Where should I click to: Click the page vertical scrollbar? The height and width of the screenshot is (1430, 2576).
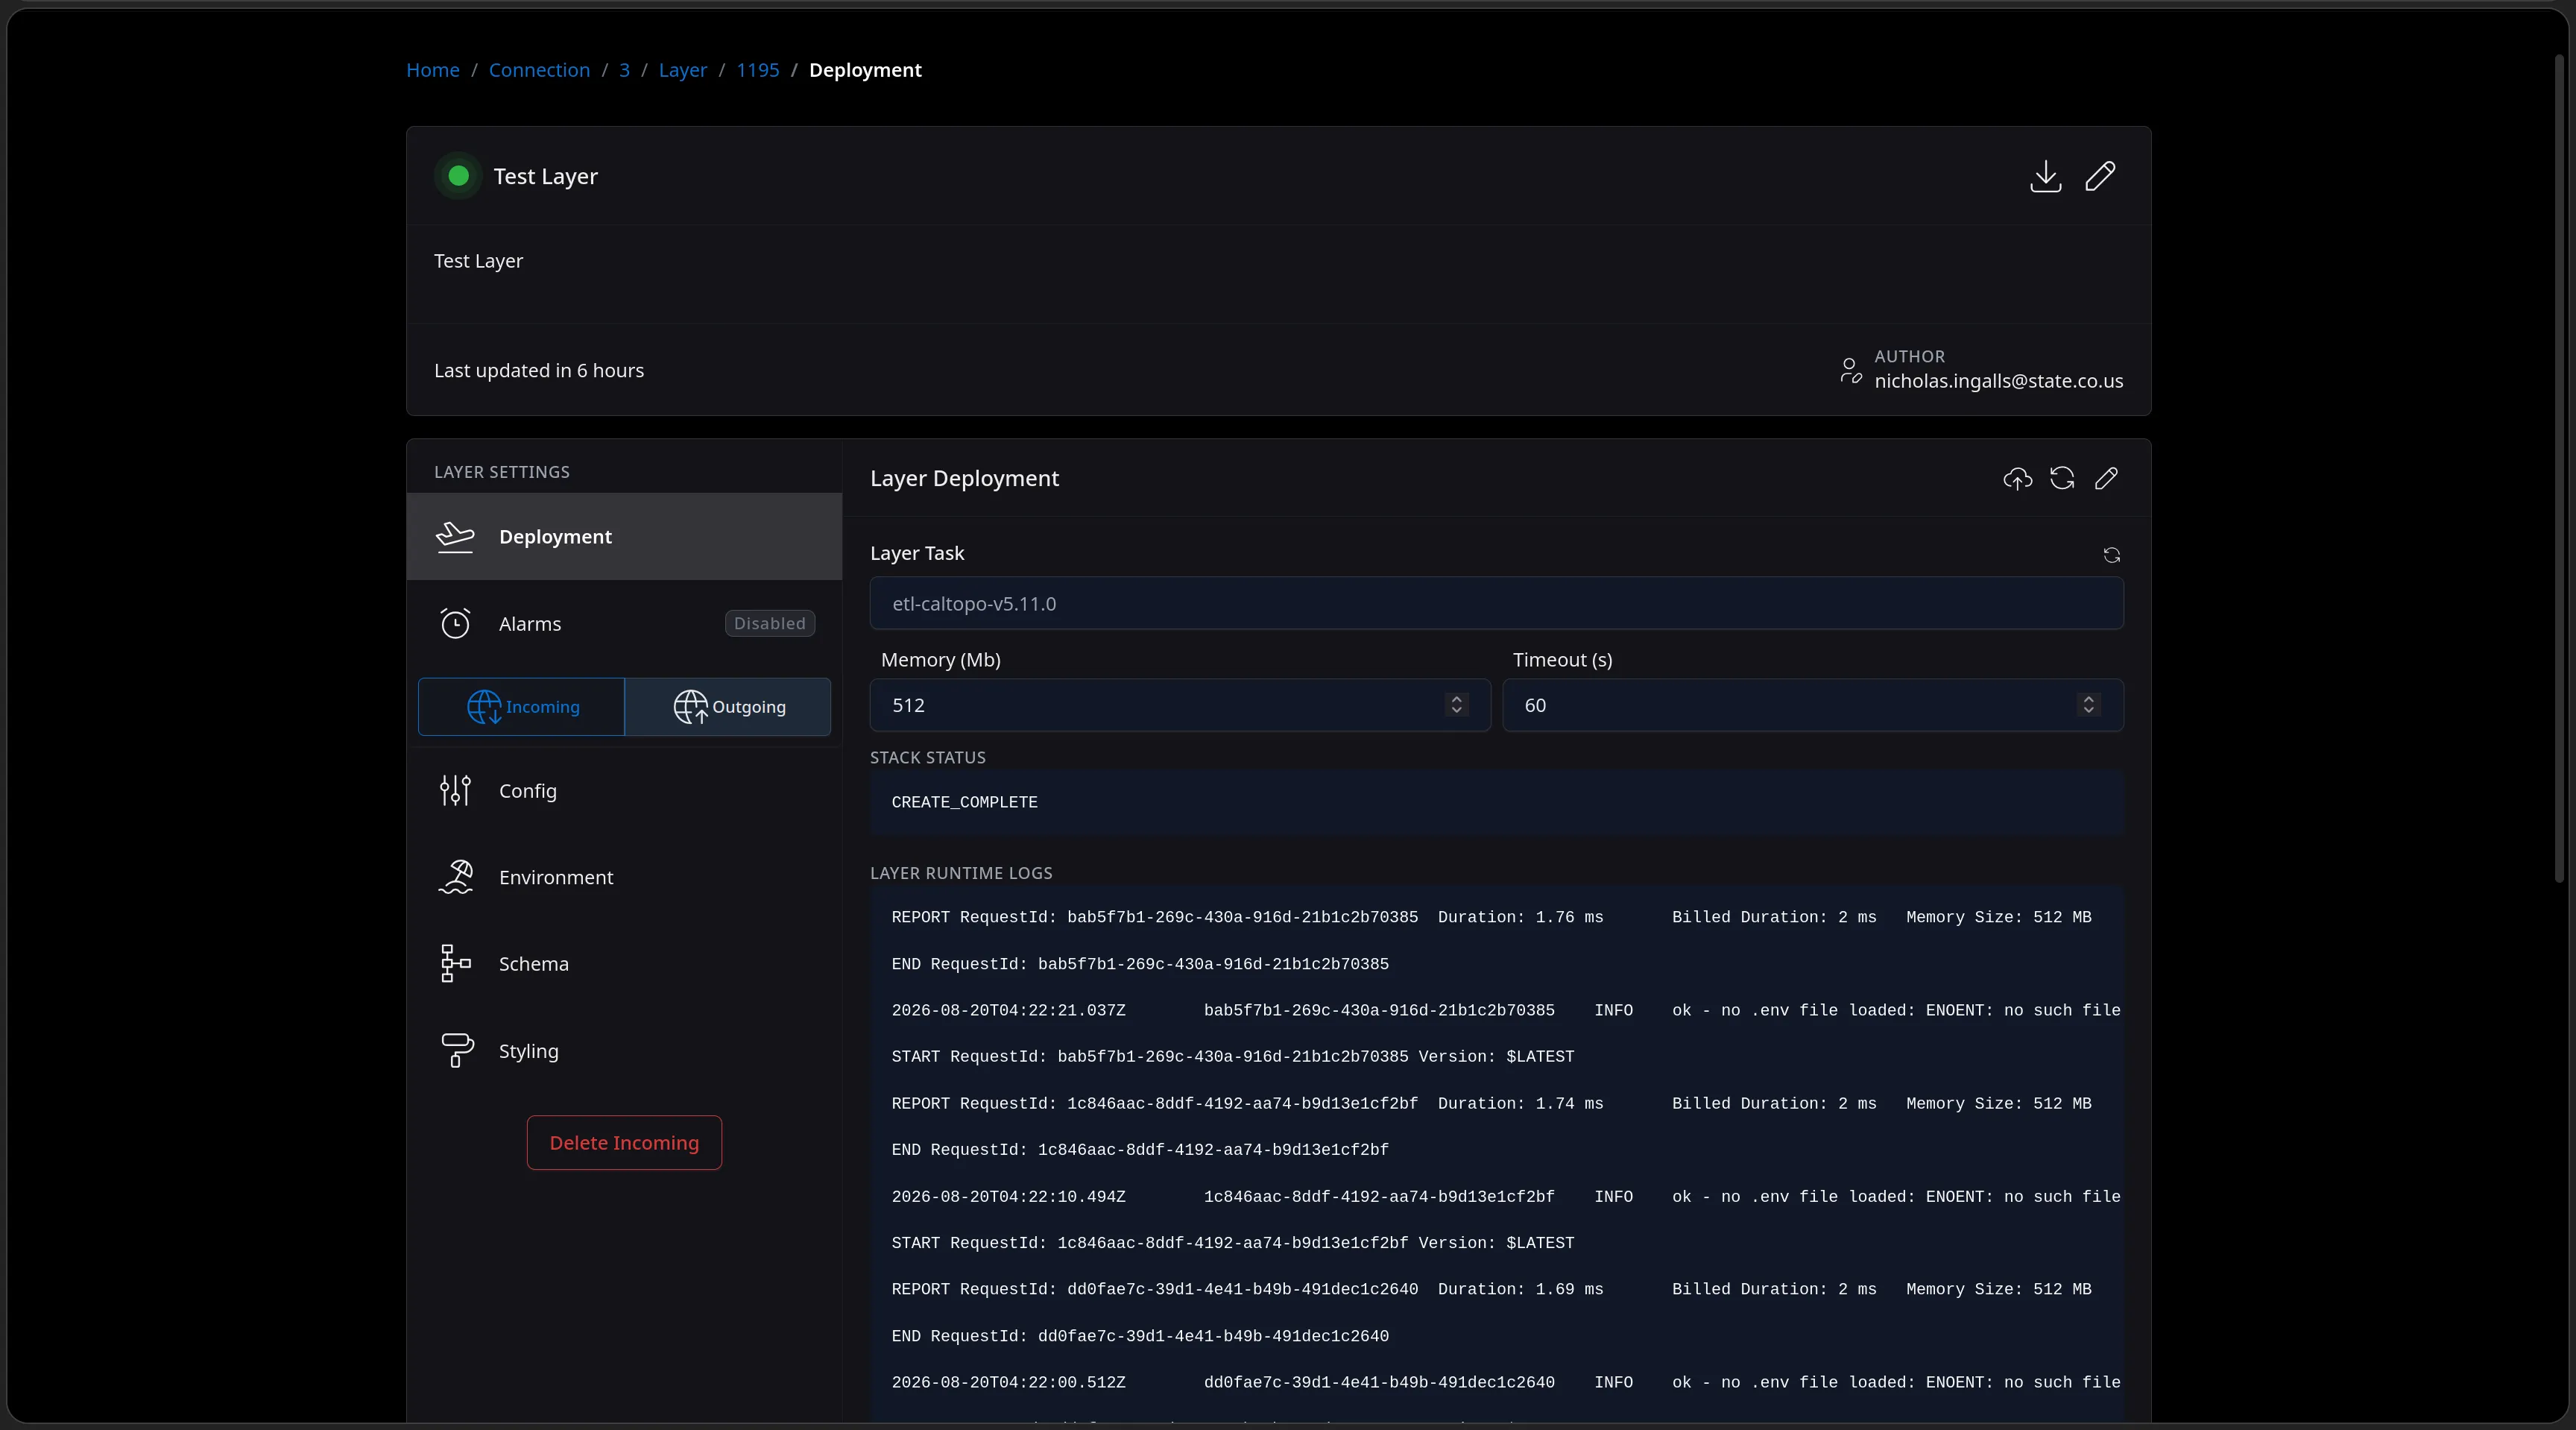click(2559, 468)
